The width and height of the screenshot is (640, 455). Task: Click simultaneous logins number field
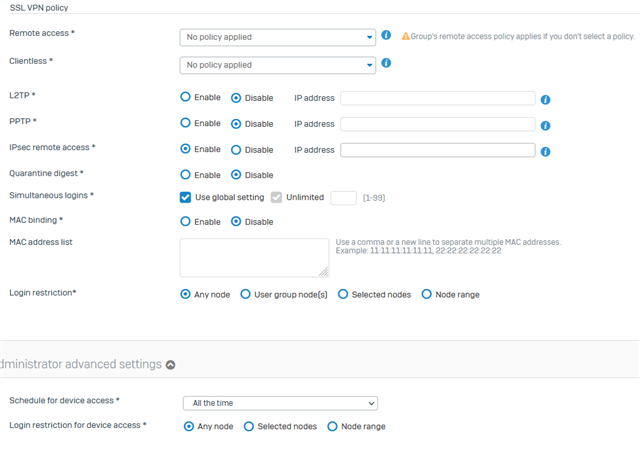(343, 198)
